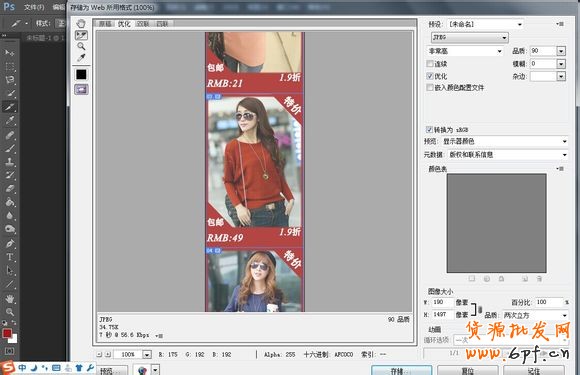This screenshot has width=580, height=375.
Task: Uncheck the 优化 optimized checkbox
Action: click(x=430, y=76)
